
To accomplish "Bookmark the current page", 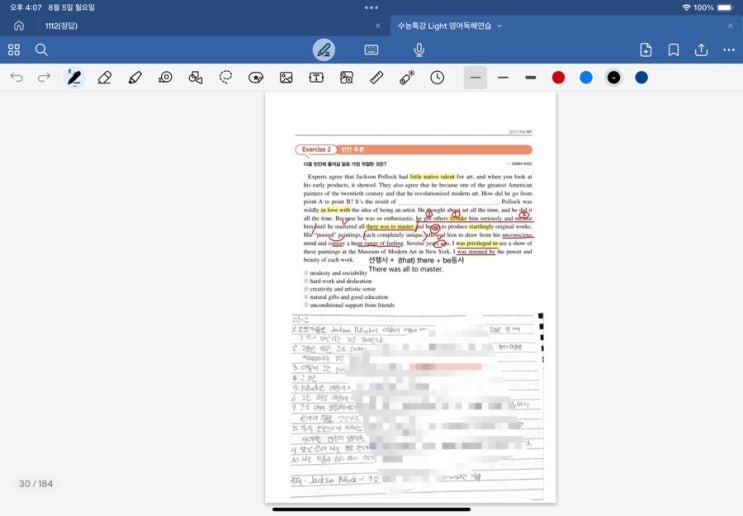I will 673,50.
